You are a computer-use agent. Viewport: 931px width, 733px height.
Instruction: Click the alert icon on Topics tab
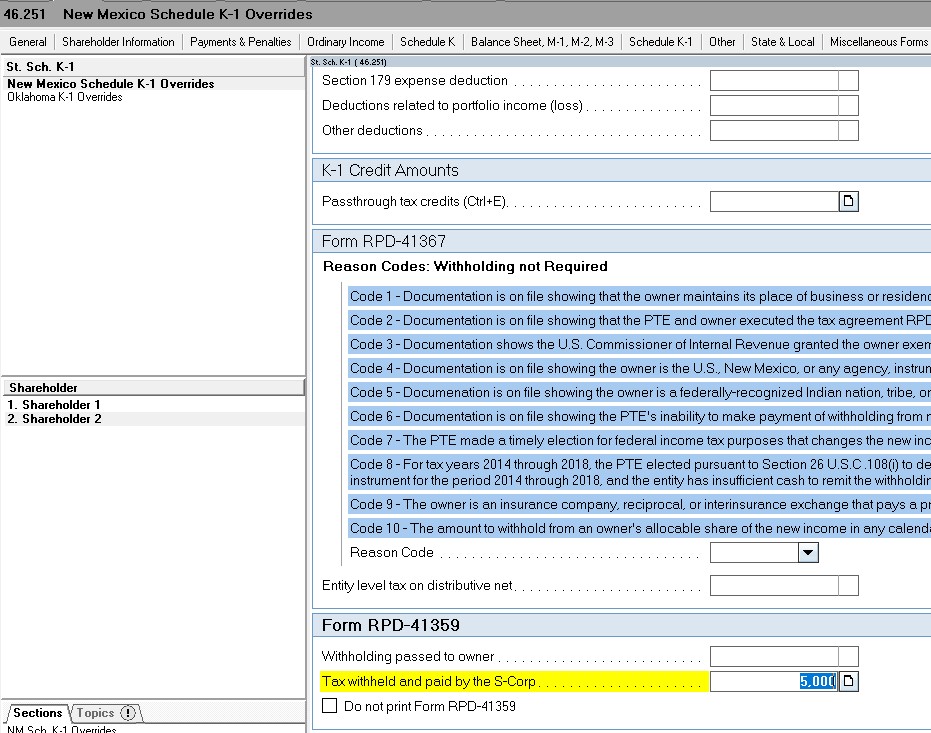(127, 713)
